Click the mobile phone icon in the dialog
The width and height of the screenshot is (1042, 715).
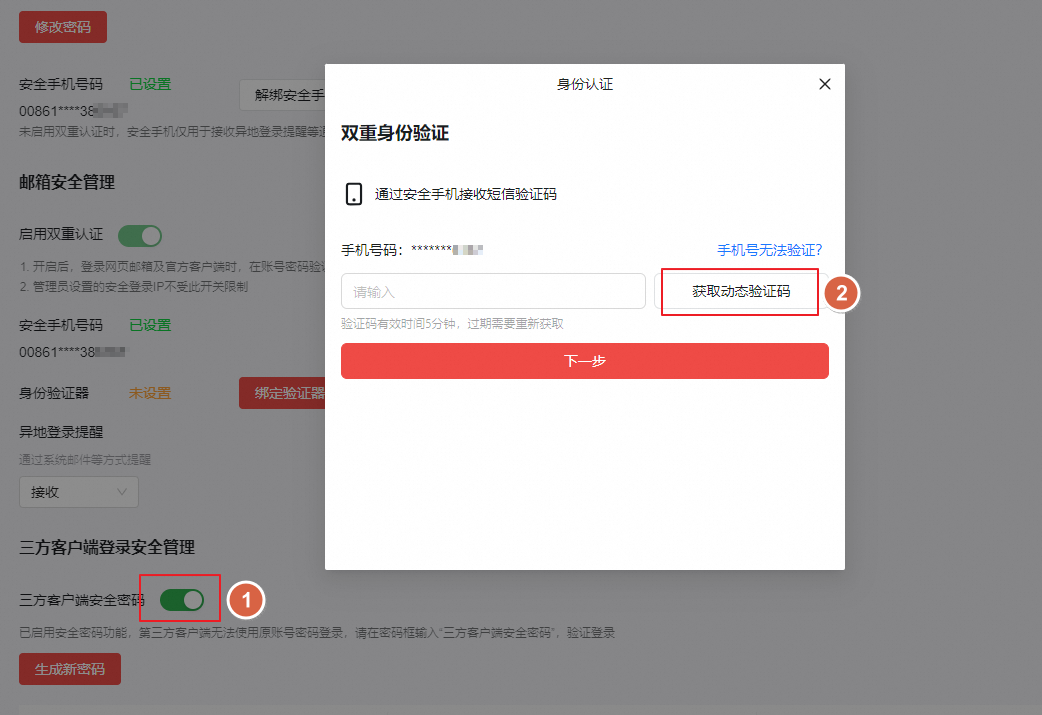tap(354, 195)
